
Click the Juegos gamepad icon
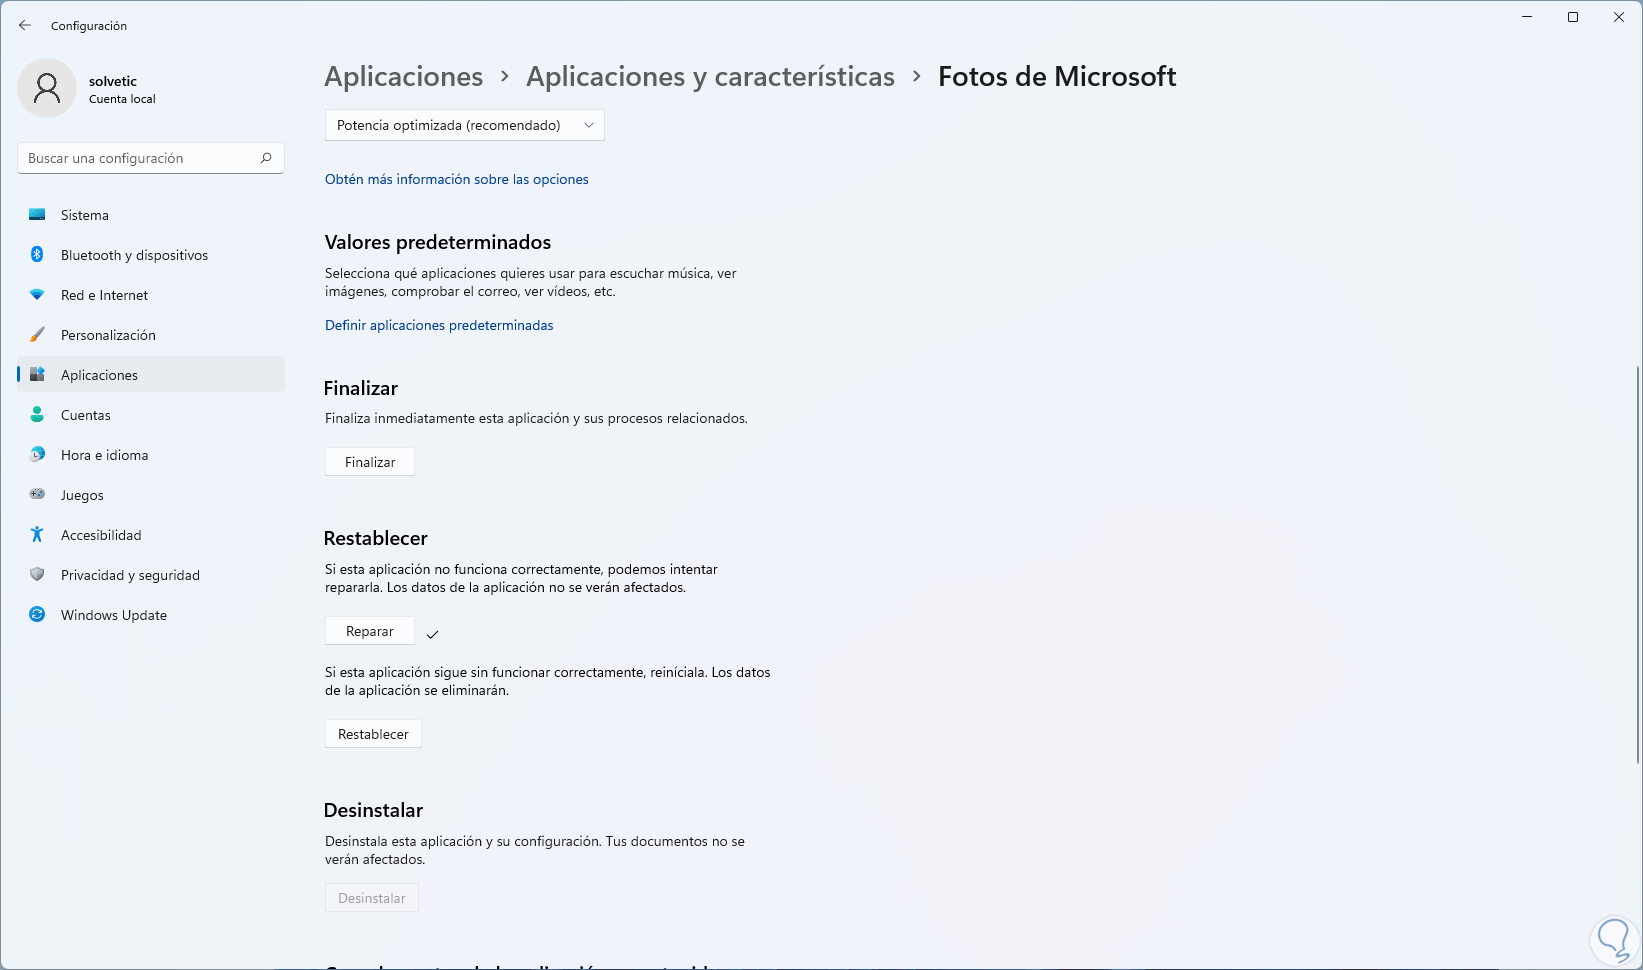pos(37,494)
